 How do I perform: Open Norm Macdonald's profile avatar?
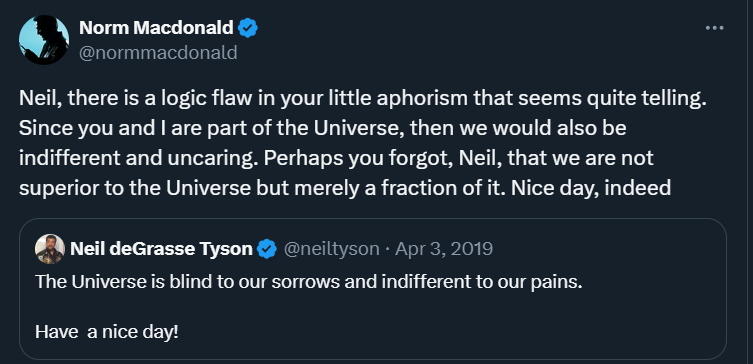(44, 39)
